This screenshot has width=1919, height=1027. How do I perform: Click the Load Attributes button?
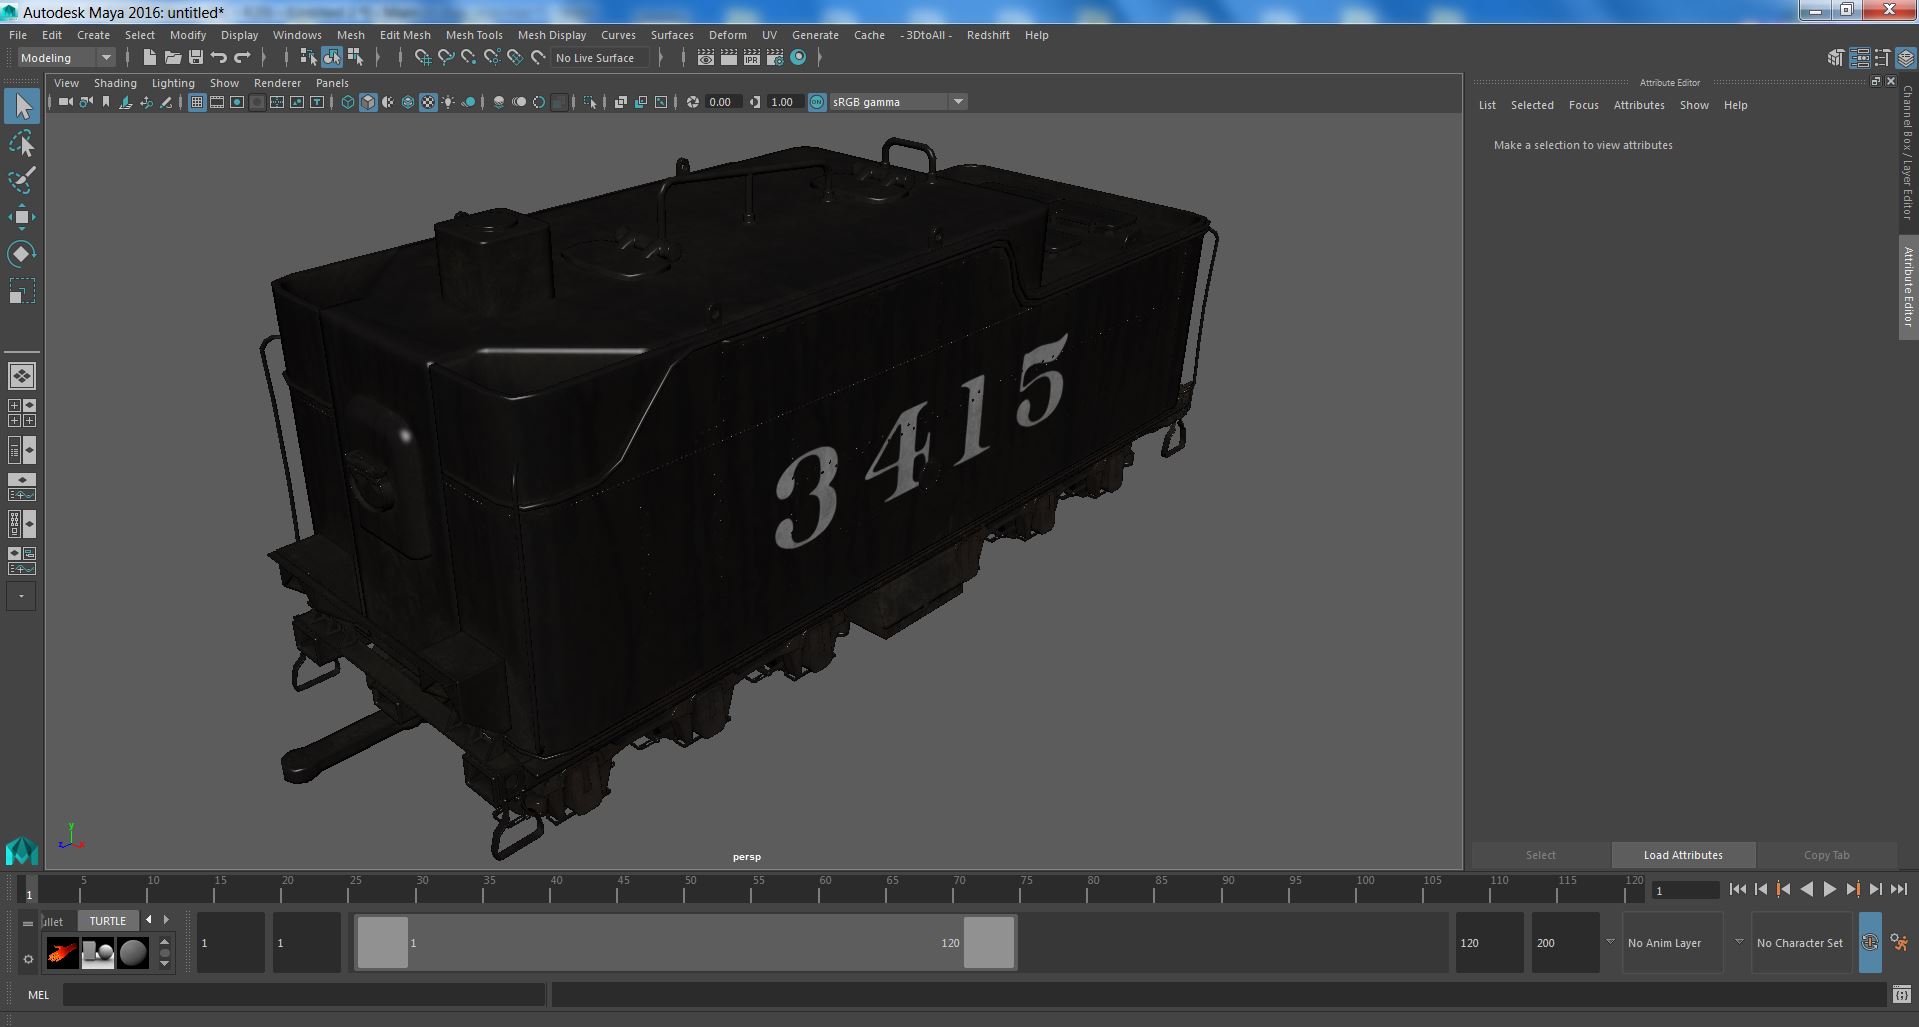click(1683, 855)
